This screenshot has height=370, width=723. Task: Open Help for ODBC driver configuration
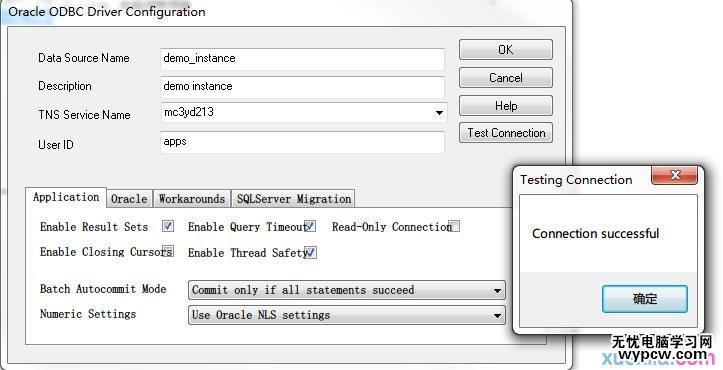(x=506, y=106)
